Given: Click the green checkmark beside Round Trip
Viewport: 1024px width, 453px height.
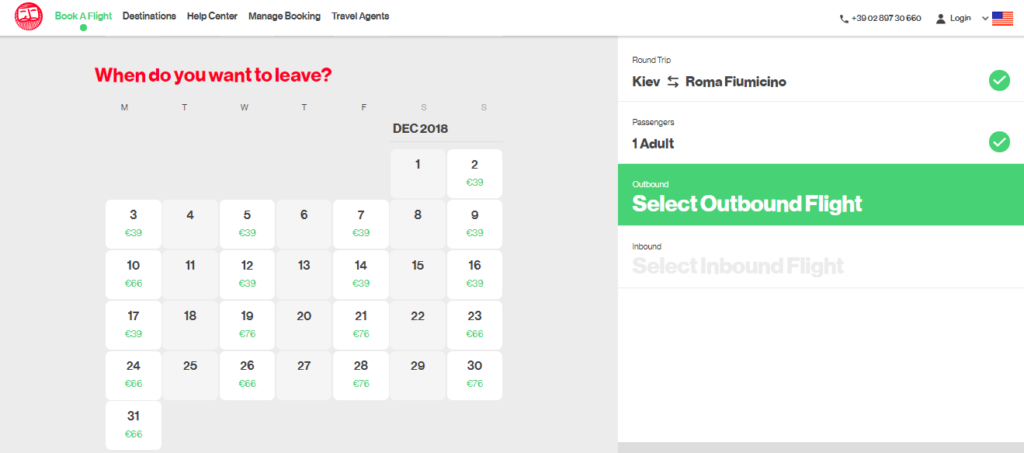Looking at the screenshot, I should [x=998, y=80].
